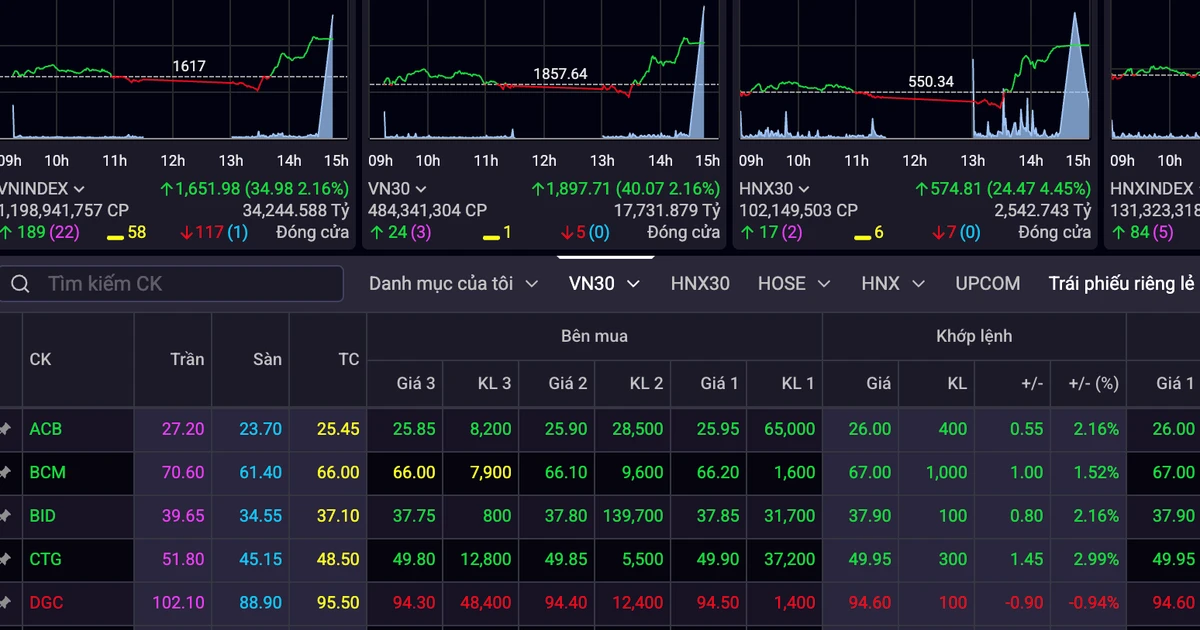Click the pin icon beside BID
Screen dimensions: 1200x630
pyautogui.click(x=6, y=517)
